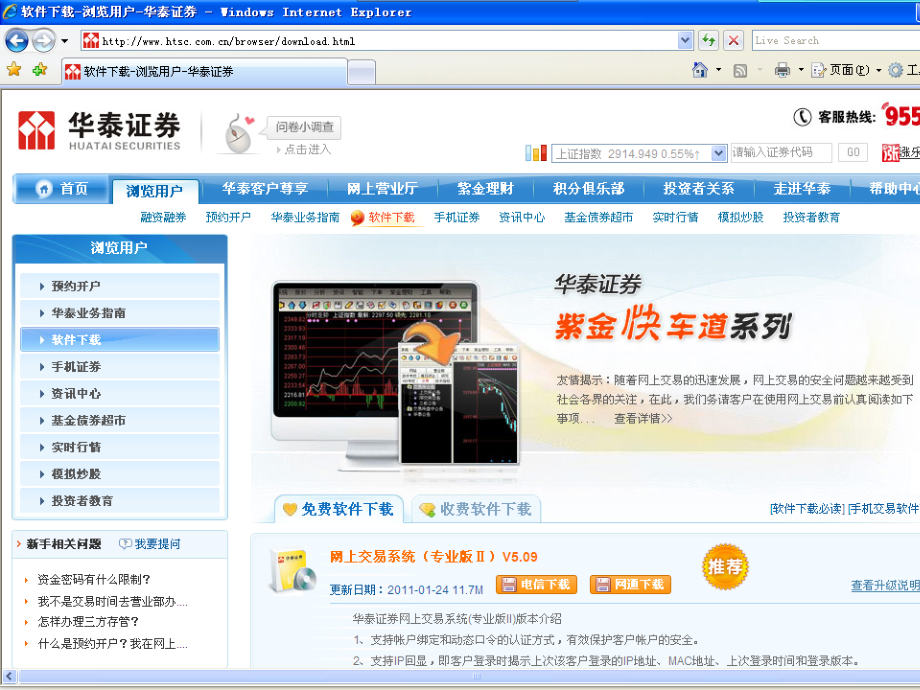Click the software CD box icon
The height and width of the screenshot is (690, 920).
pyautogui.click(x=292, y=571)
